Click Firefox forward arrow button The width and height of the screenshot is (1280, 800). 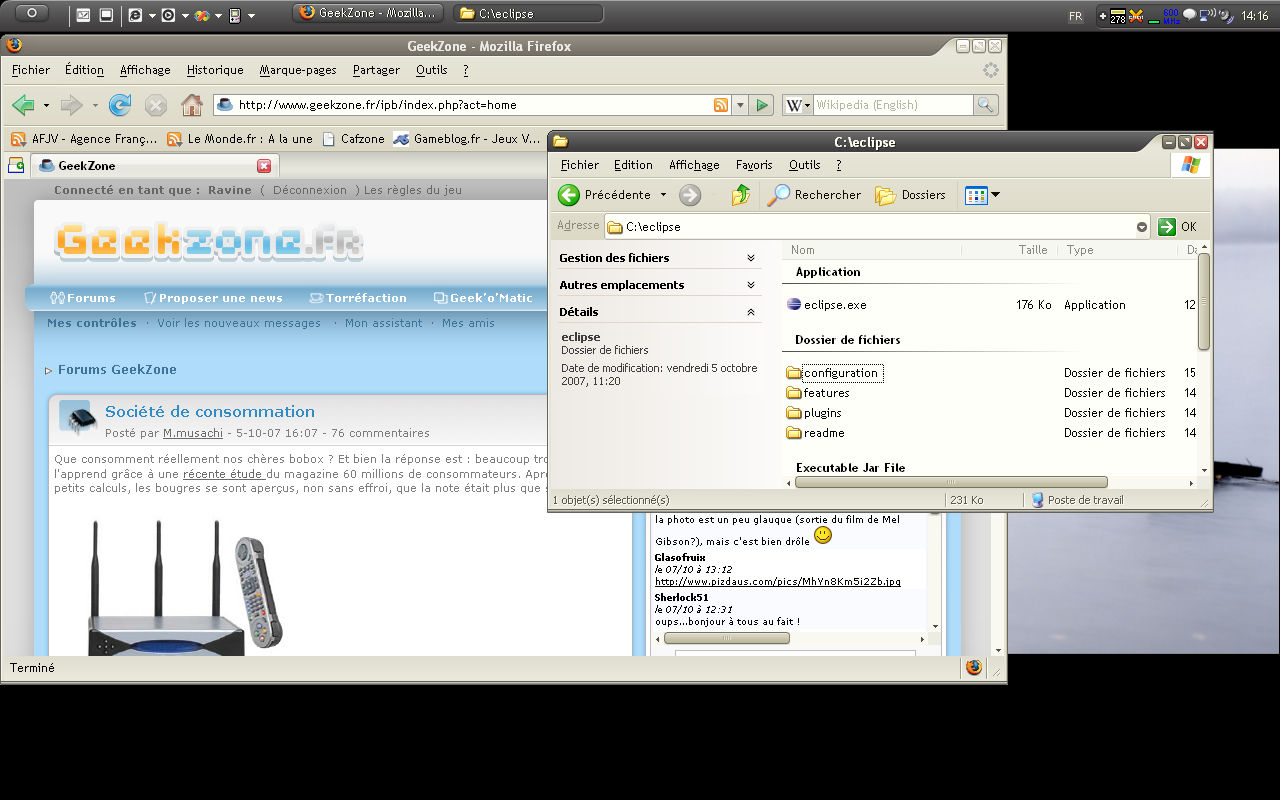click(71, 105)
